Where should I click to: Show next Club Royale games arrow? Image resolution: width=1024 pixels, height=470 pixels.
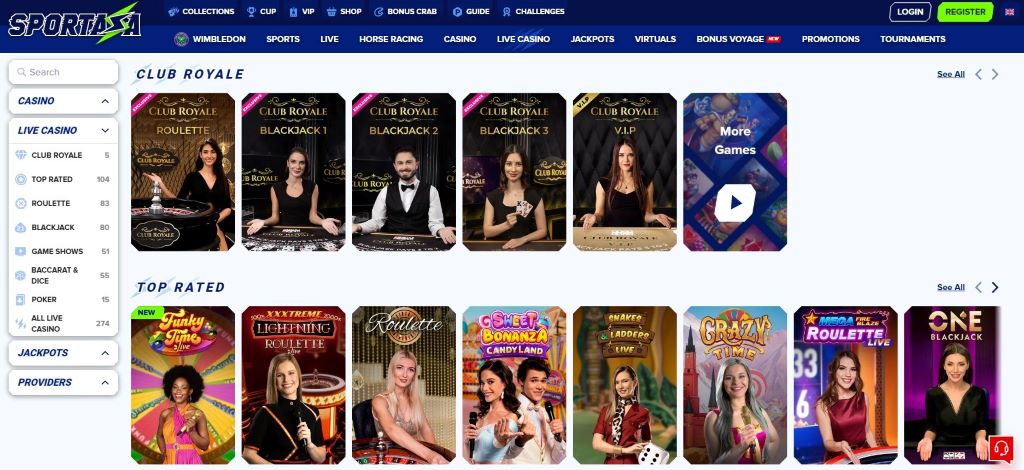click(995, 74)
